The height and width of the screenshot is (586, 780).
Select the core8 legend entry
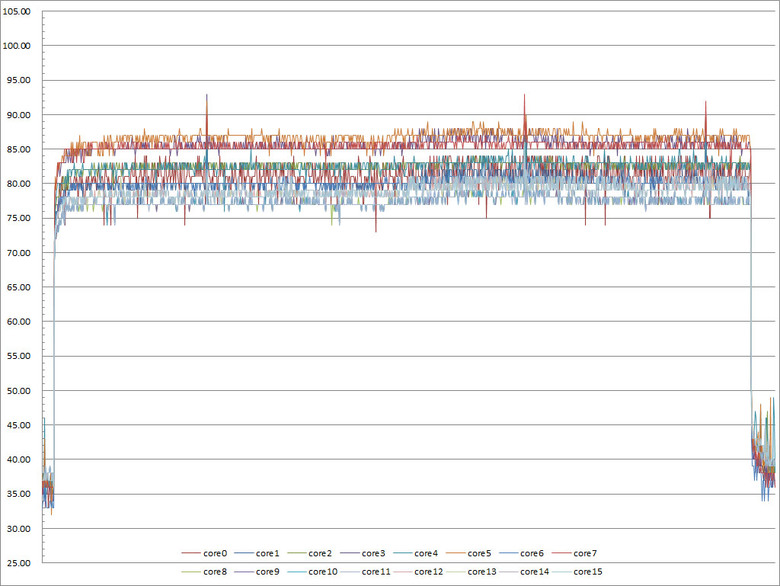(x=204, y=572)
